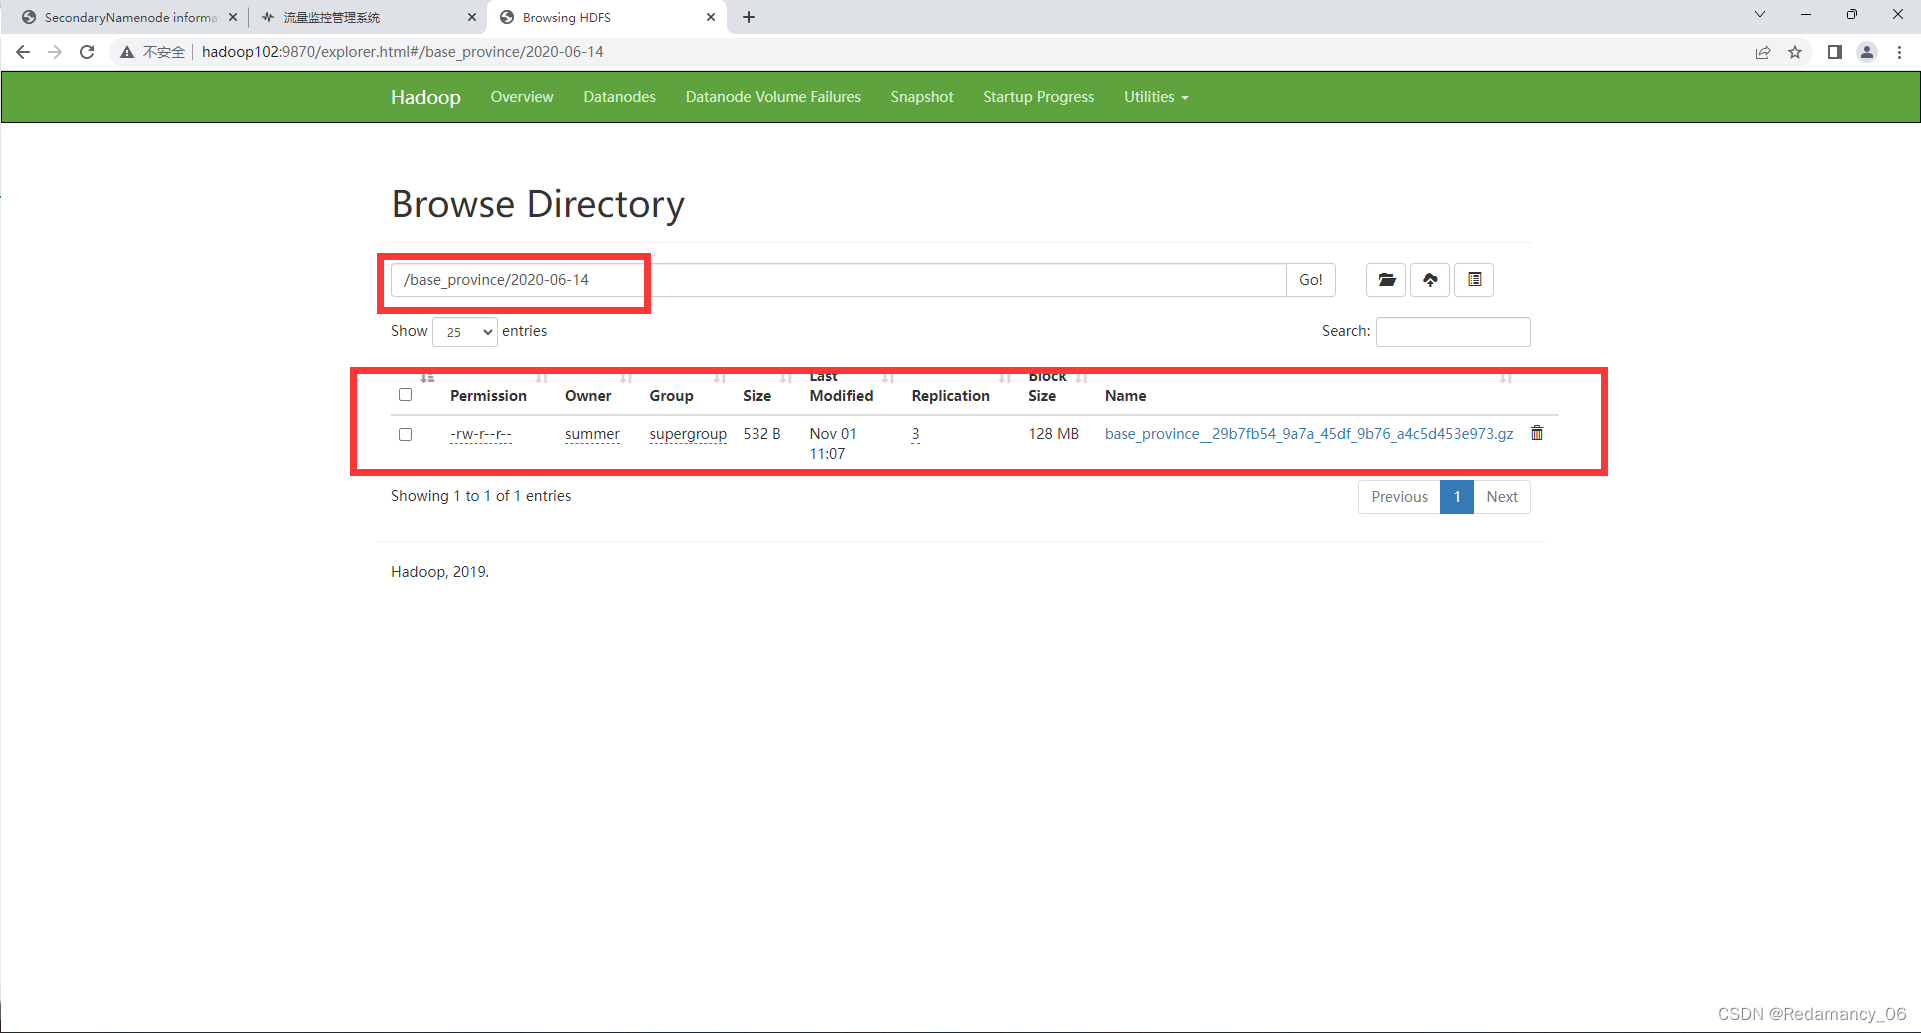Viewport: 1921px width, 1033px height.
Task: Go back with browser back arrow
Action: coord(23,52)
